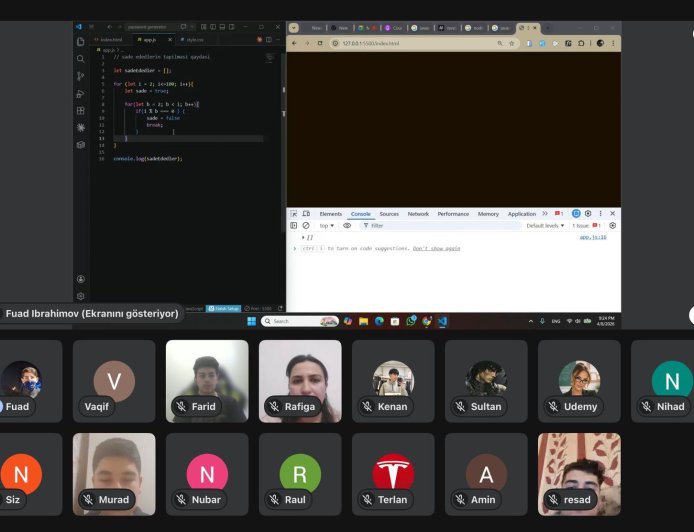Open the Accounts icon in VS Code
The image size is (694, 532).
pos(81,279)
